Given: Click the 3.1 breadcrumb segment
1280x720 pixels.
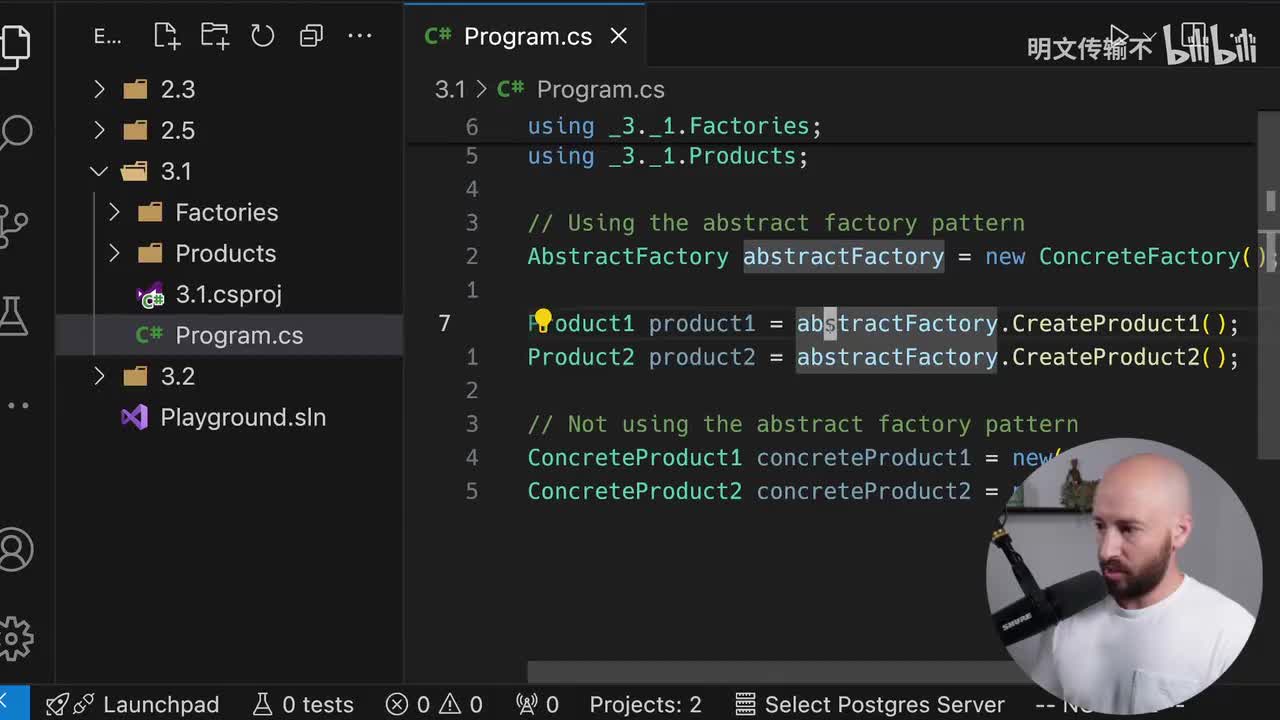Looking at the screenshot, I should (x=450, y=89).
